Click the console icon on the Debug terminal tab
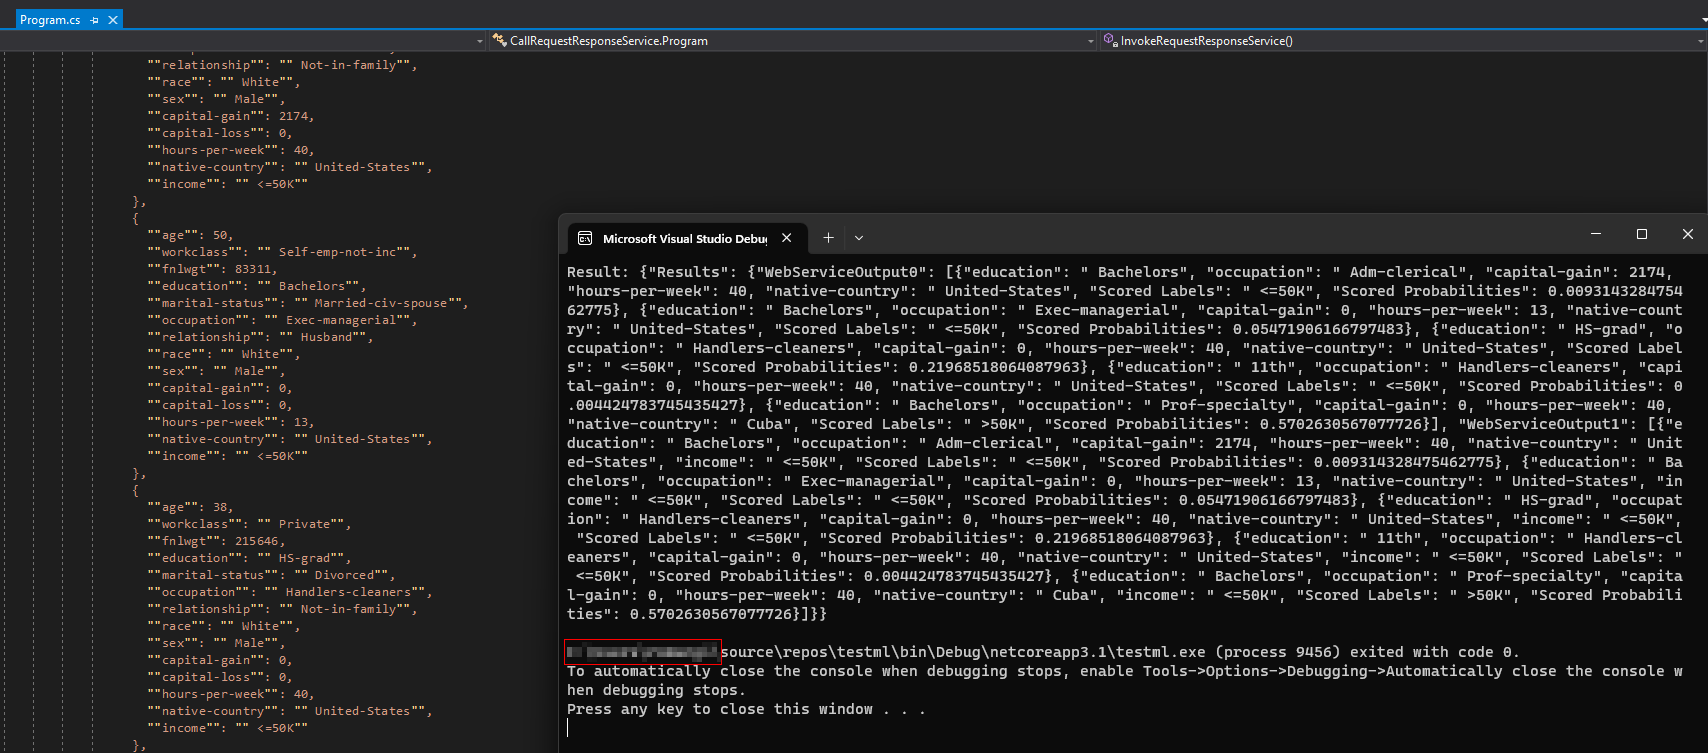Screen dimensions: 1708x753 click(585, 238)
